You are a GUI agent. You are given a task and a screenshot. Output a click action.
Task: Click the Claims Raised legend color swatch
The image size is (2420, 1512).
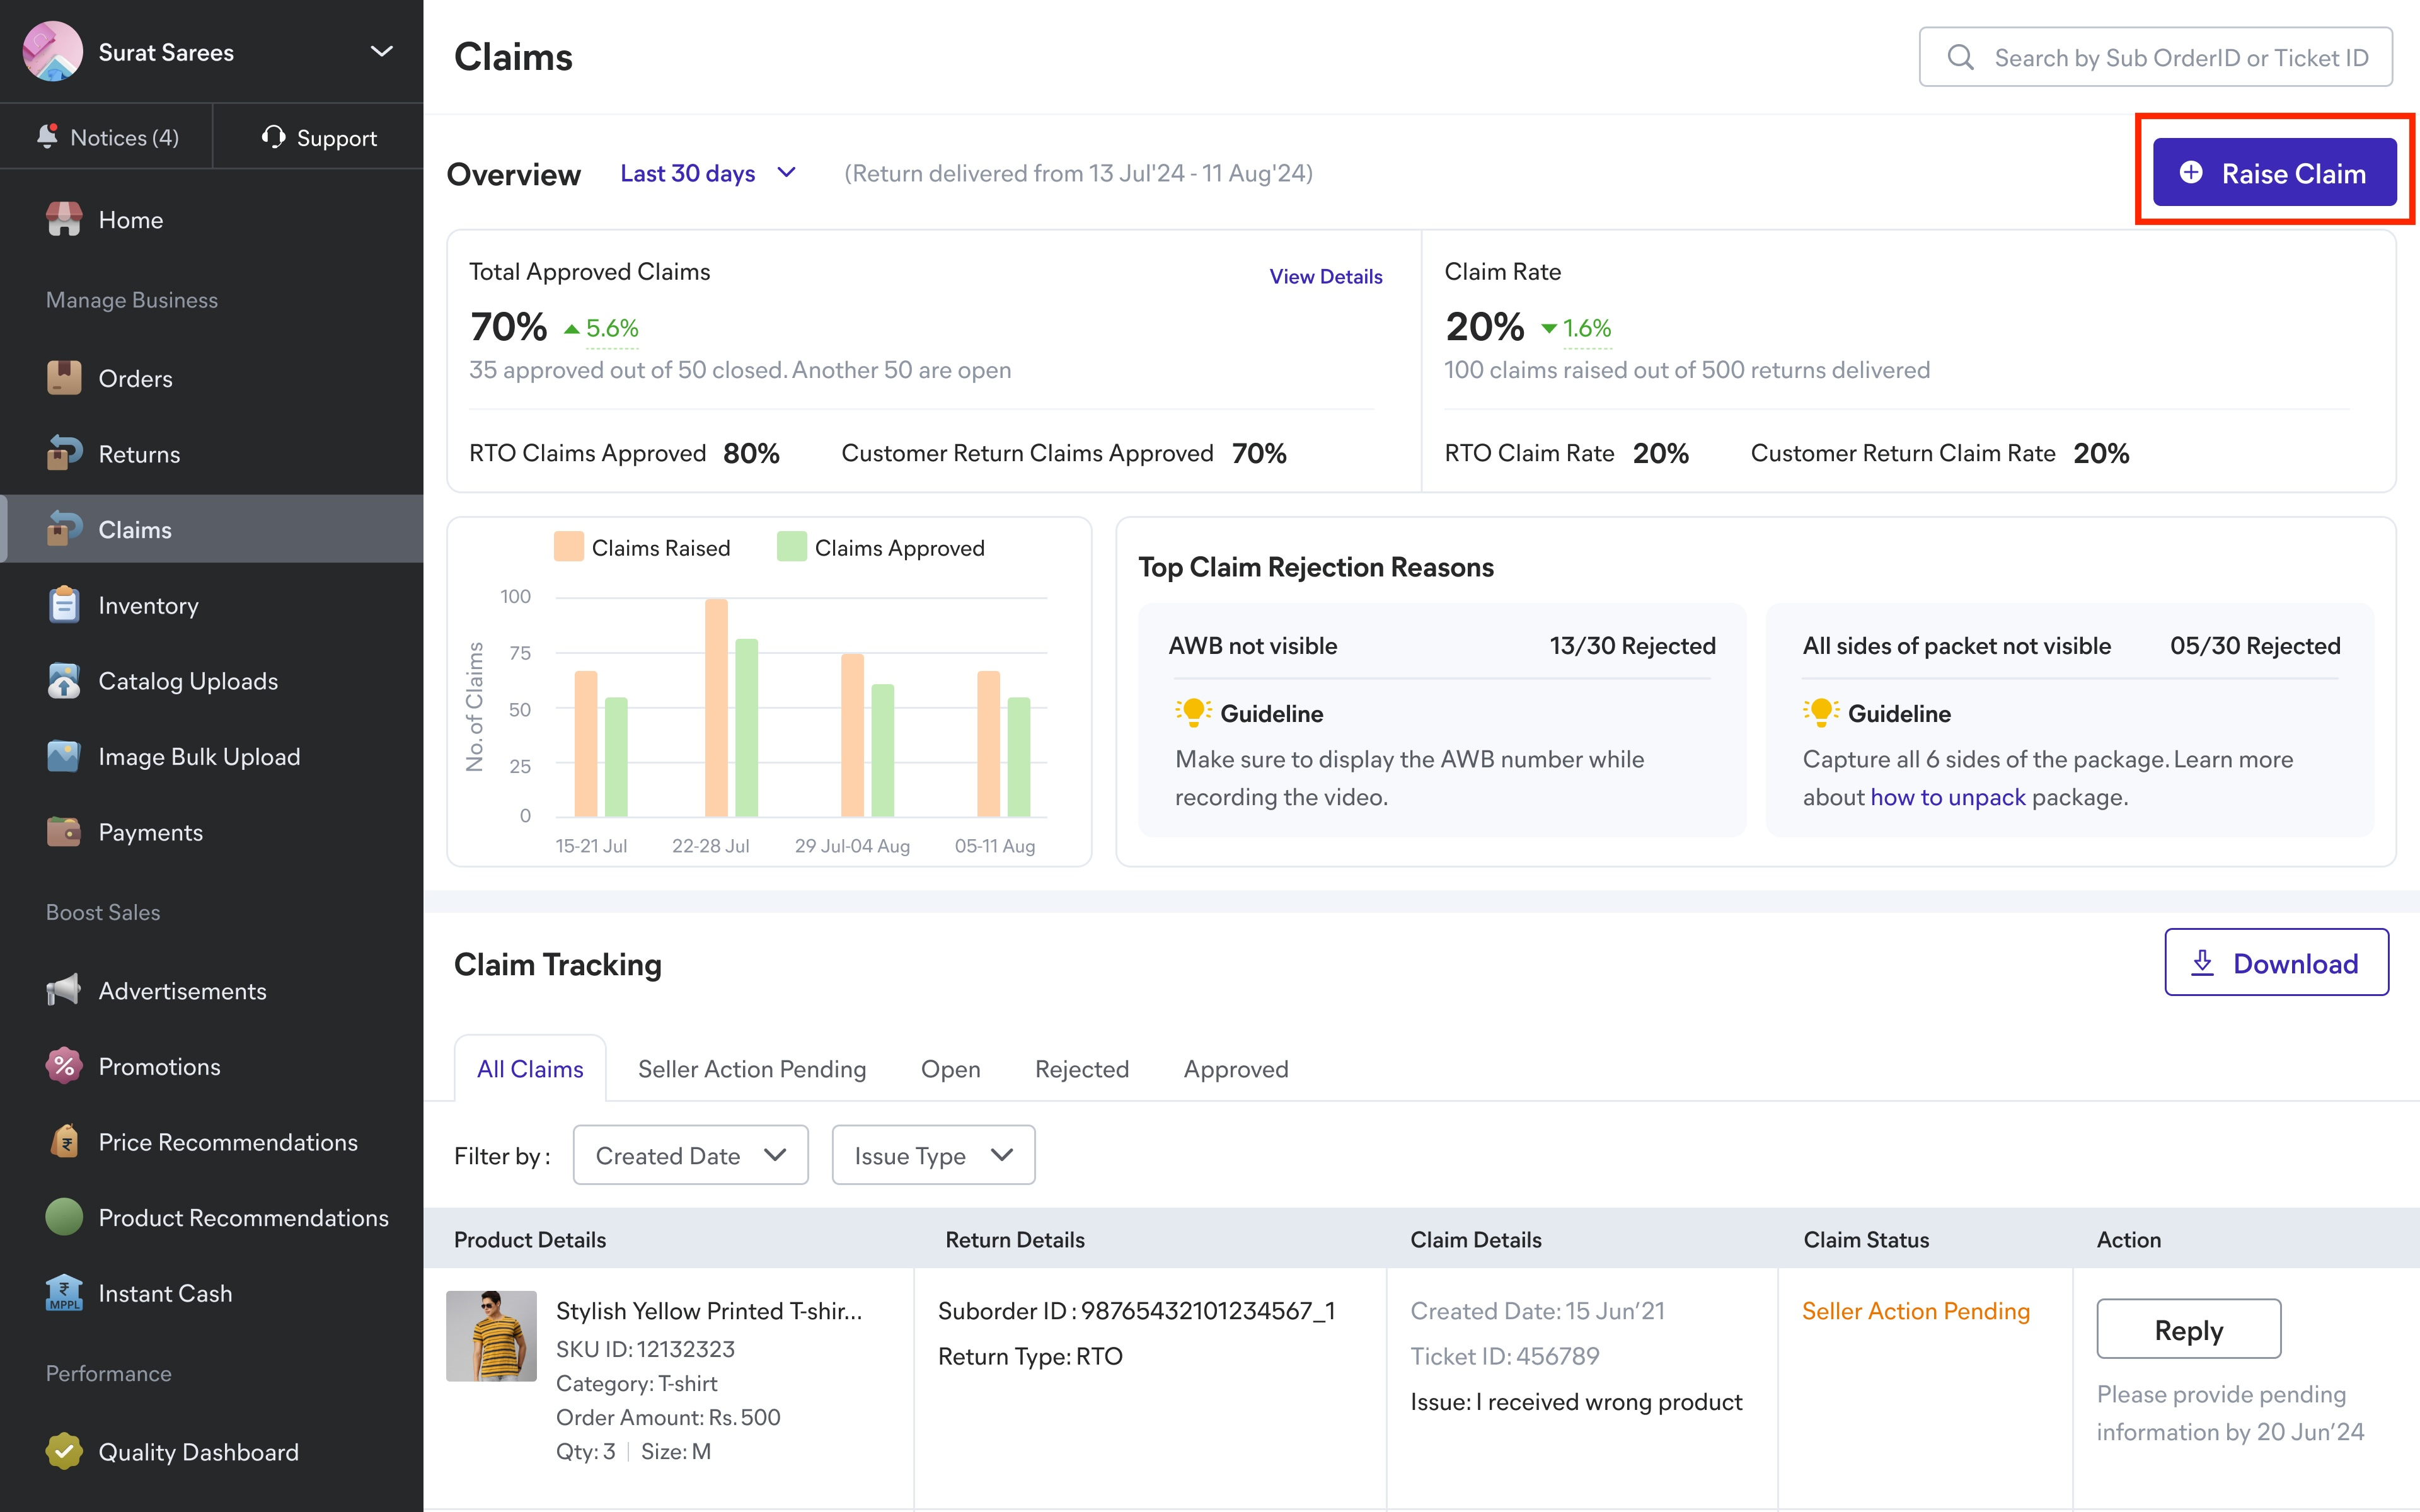(x=568, y=547)
